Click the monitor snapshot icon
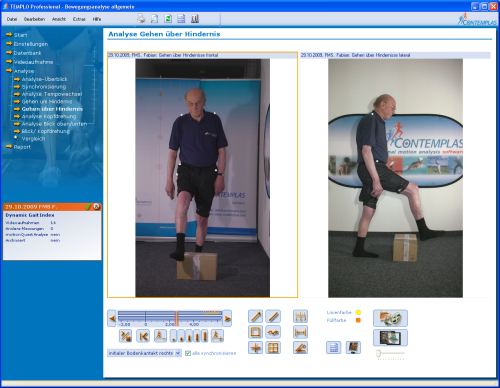Screen dimensions: 500x388 pos(353,348)
